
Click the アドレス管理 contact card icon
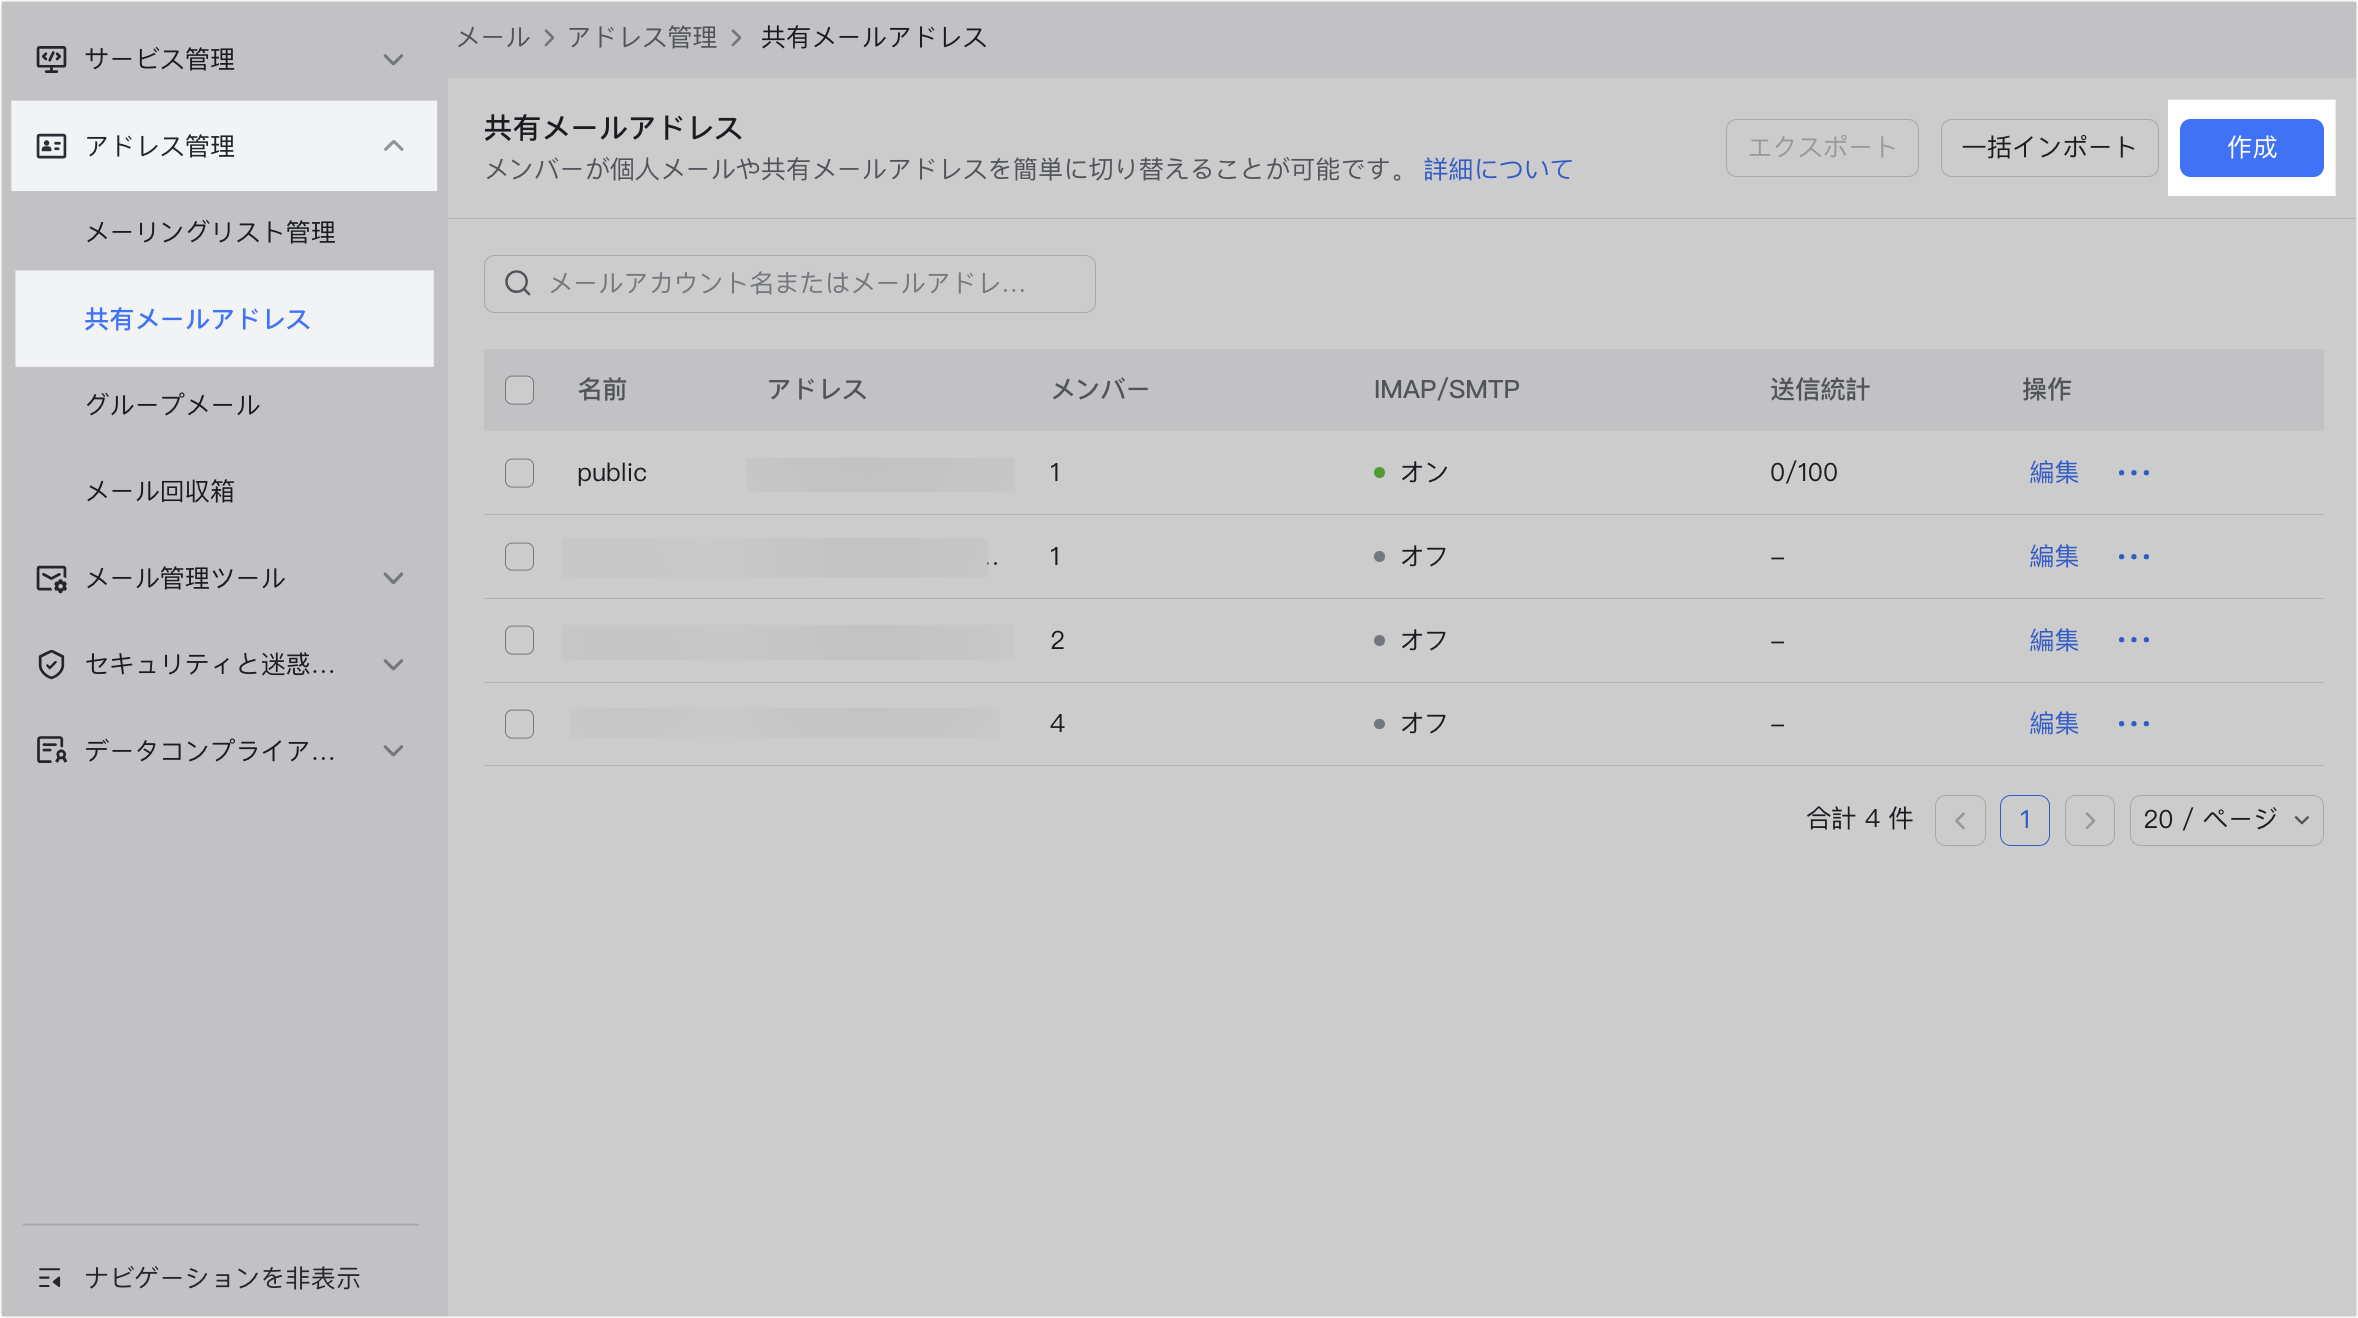point(51,146)
